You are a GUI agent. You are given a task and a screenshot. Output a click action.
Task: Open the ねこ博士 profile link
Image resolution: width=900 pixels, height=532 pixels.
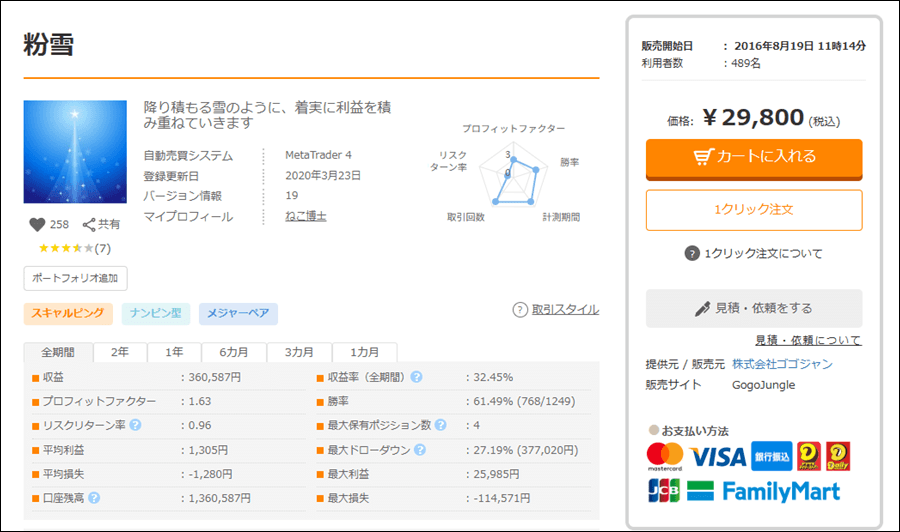(x=306, y=216)
